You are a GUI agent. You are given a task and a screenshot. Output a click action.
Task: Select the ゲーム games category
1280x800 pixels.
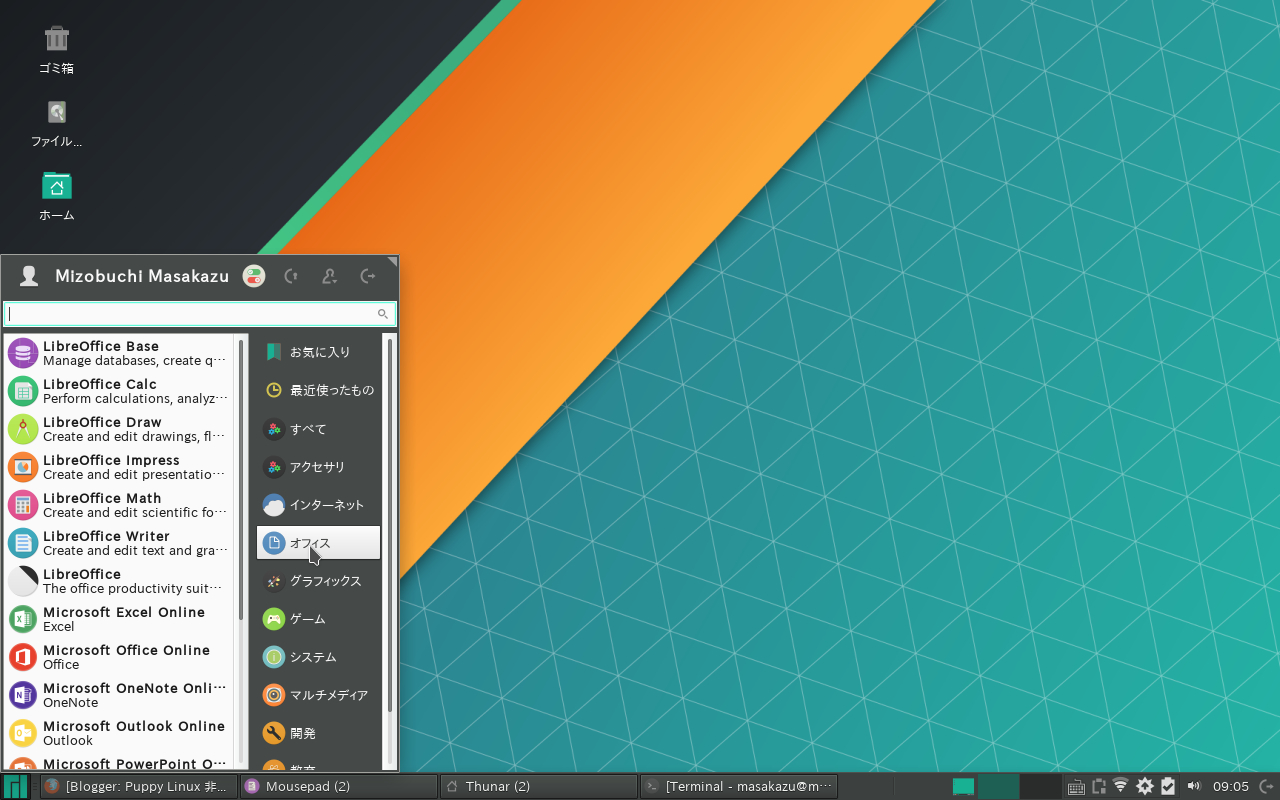click(318, 619)
